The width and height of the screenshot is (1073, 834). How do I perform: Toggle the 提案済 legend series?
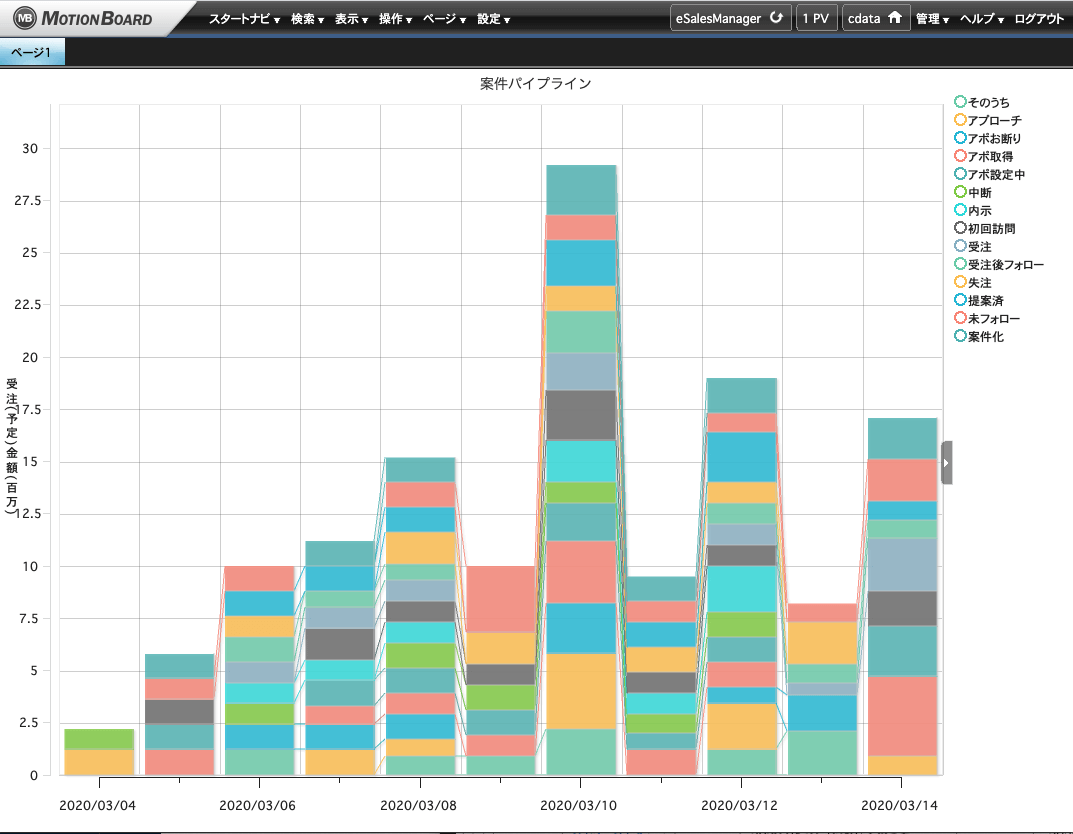coord(979,300)
